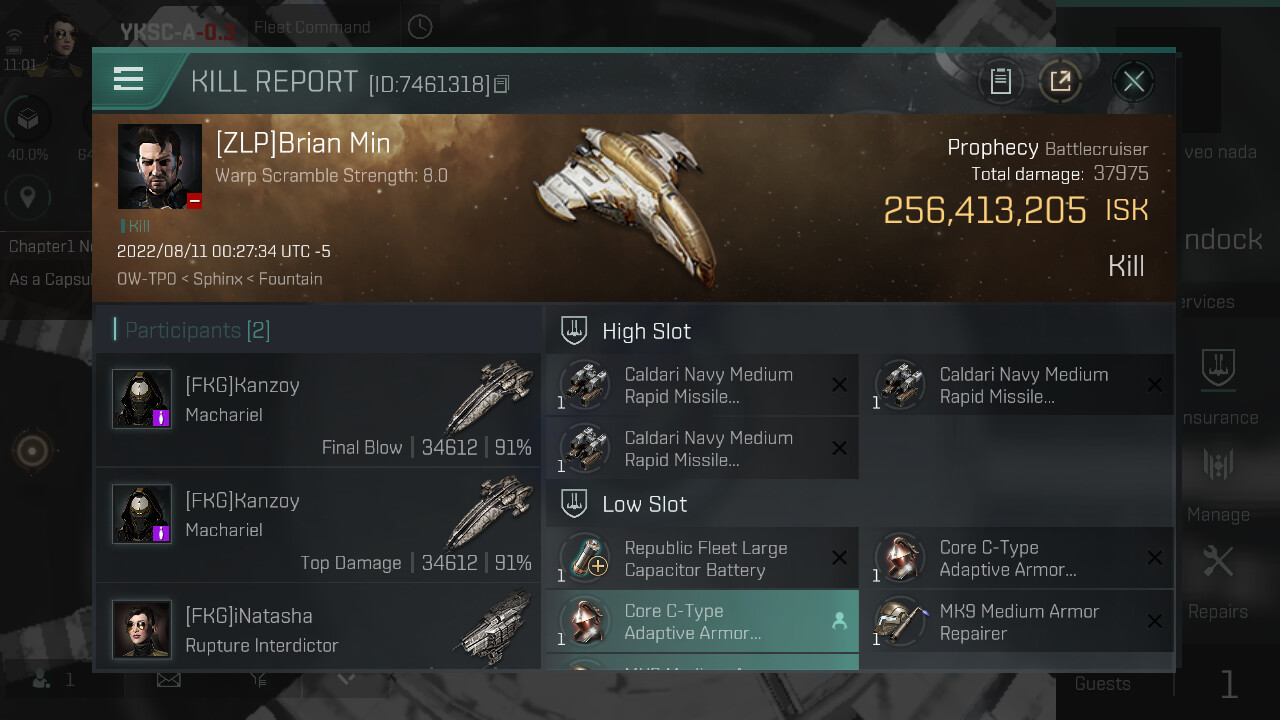The width and height of the screenshot is (1280, 720).
Task: Click the Participants section header
Action: (x=192, y=330)
